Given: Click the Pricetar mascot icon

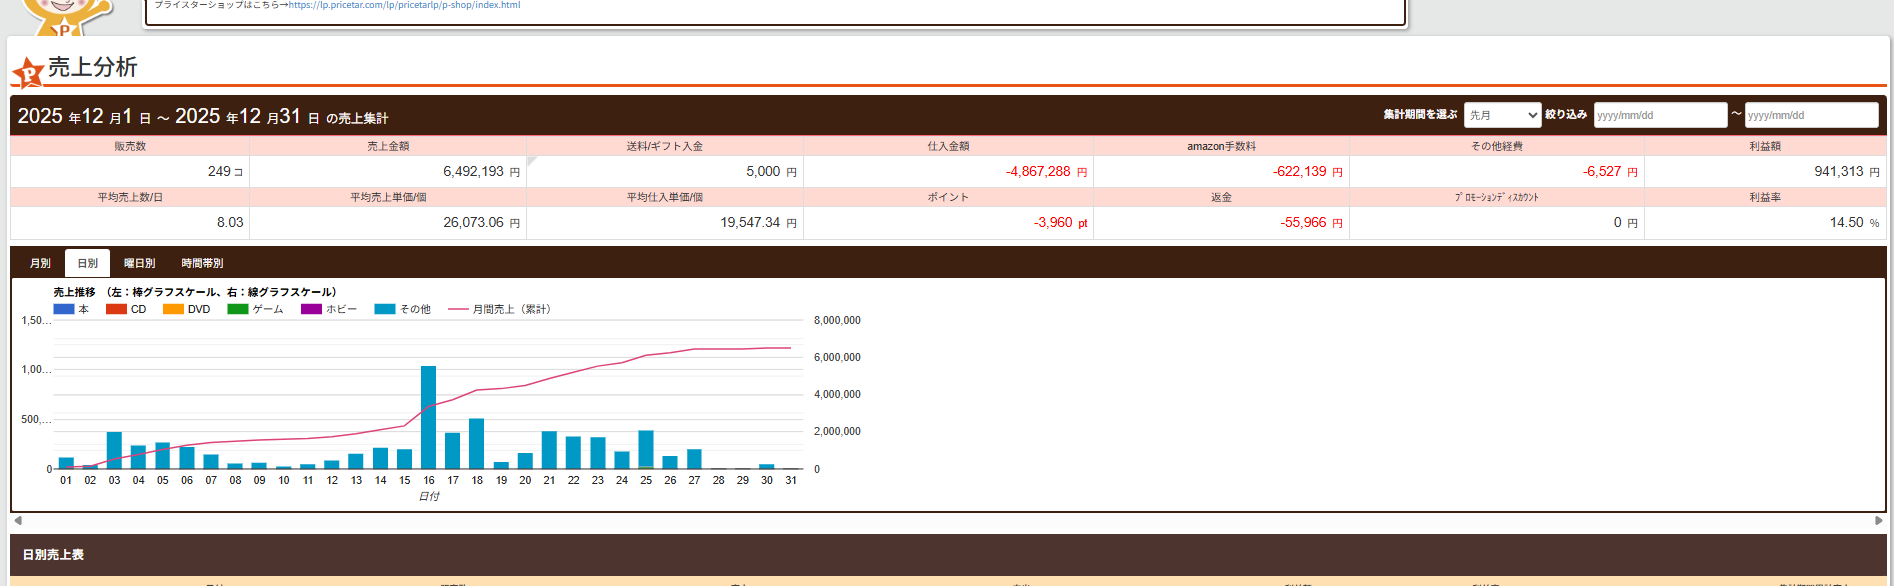Looking at the screenshot, I should click(x=65, y=14).
